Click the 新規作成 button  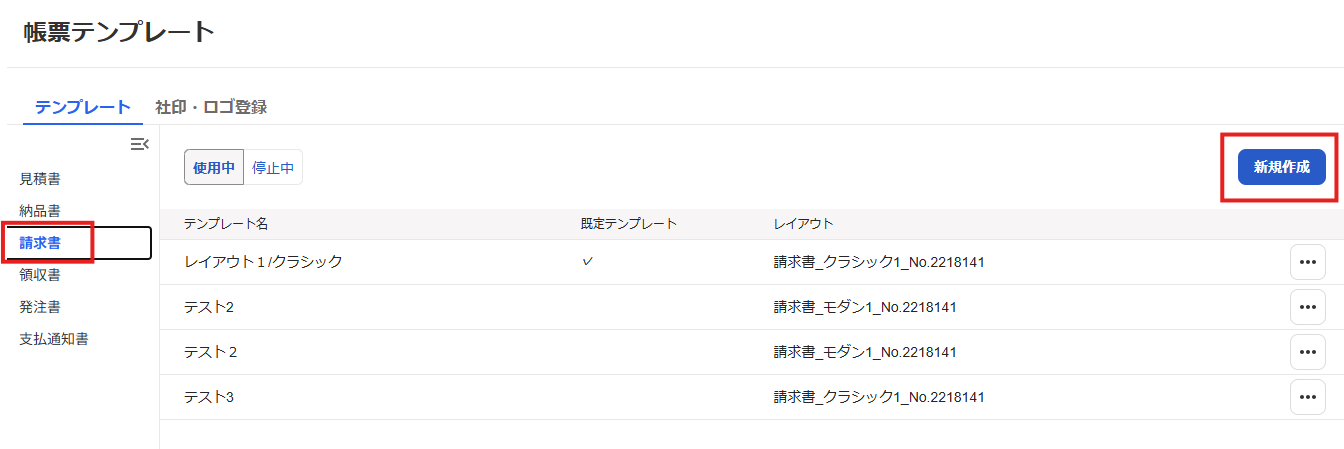tap(1281, 167)
